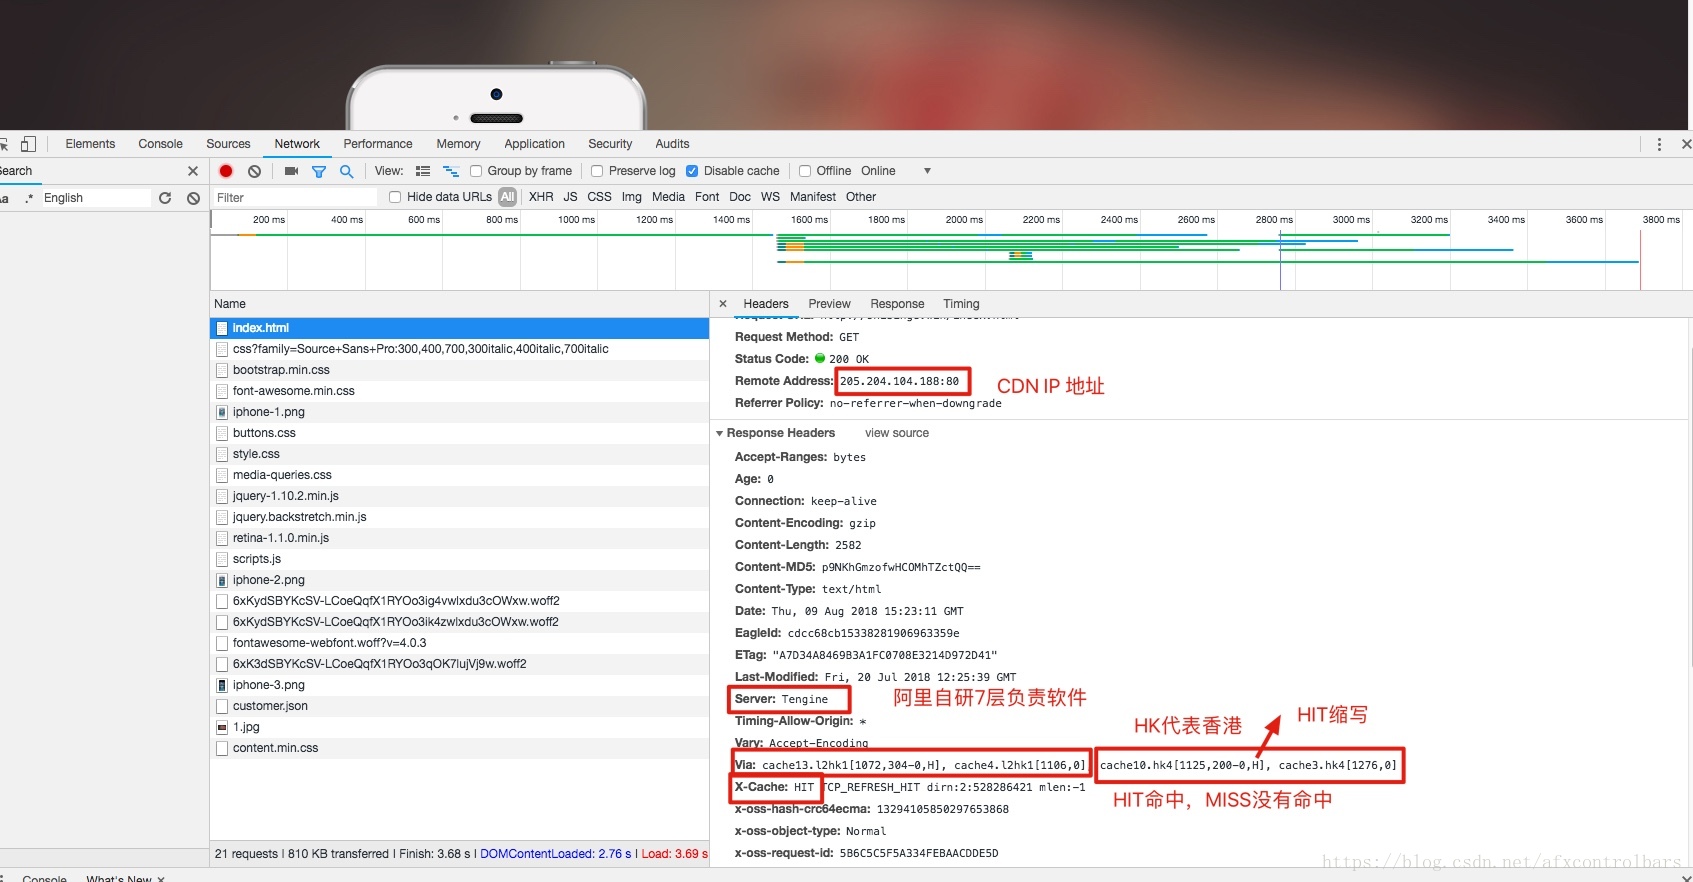Filter requests by WS

770,197
